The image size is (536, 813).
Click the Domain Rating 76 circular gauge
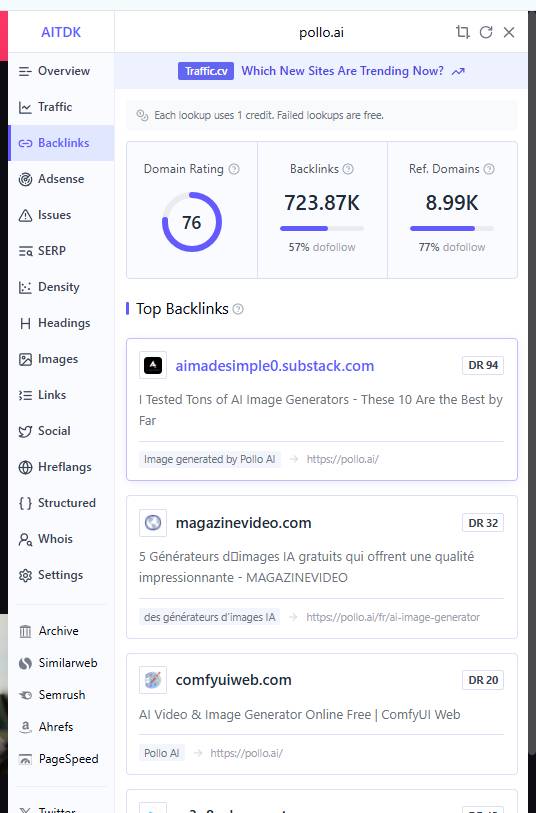192,222
